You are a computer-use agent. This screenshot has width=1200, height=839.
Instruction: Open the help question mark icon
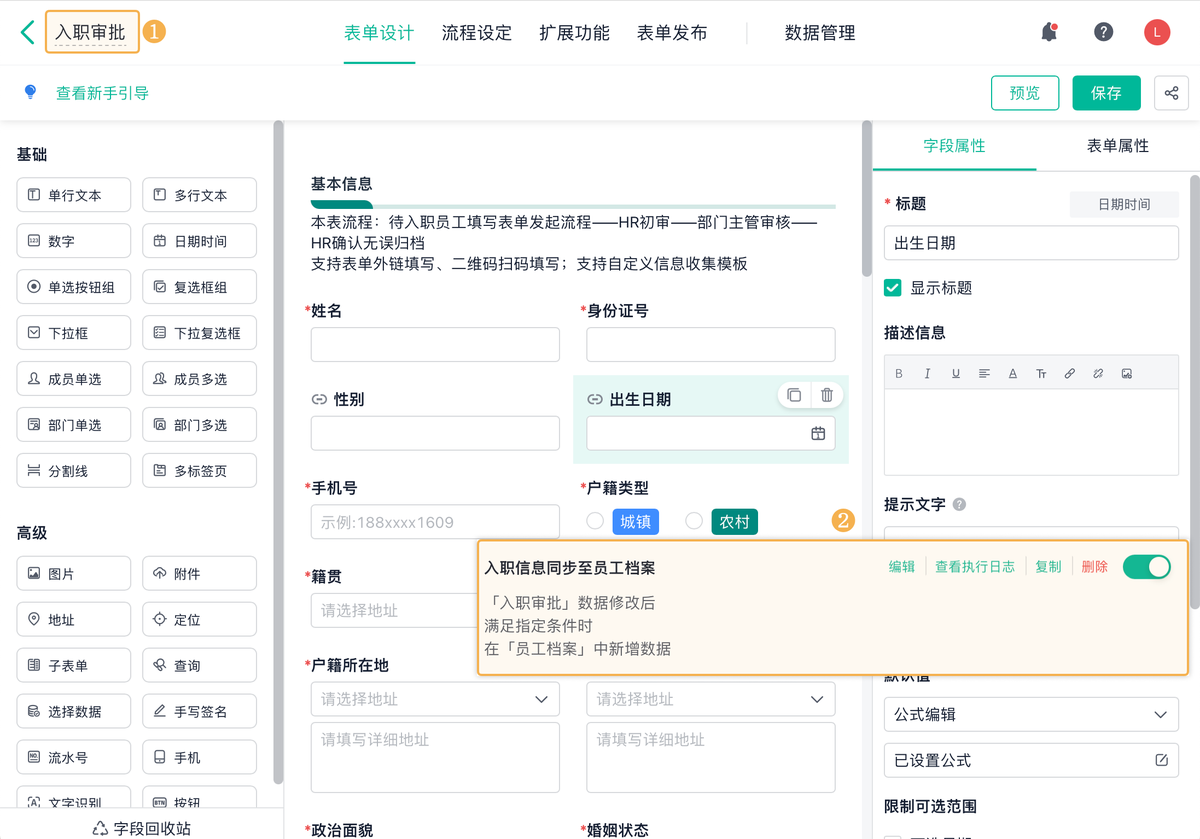coord(1104,32)
